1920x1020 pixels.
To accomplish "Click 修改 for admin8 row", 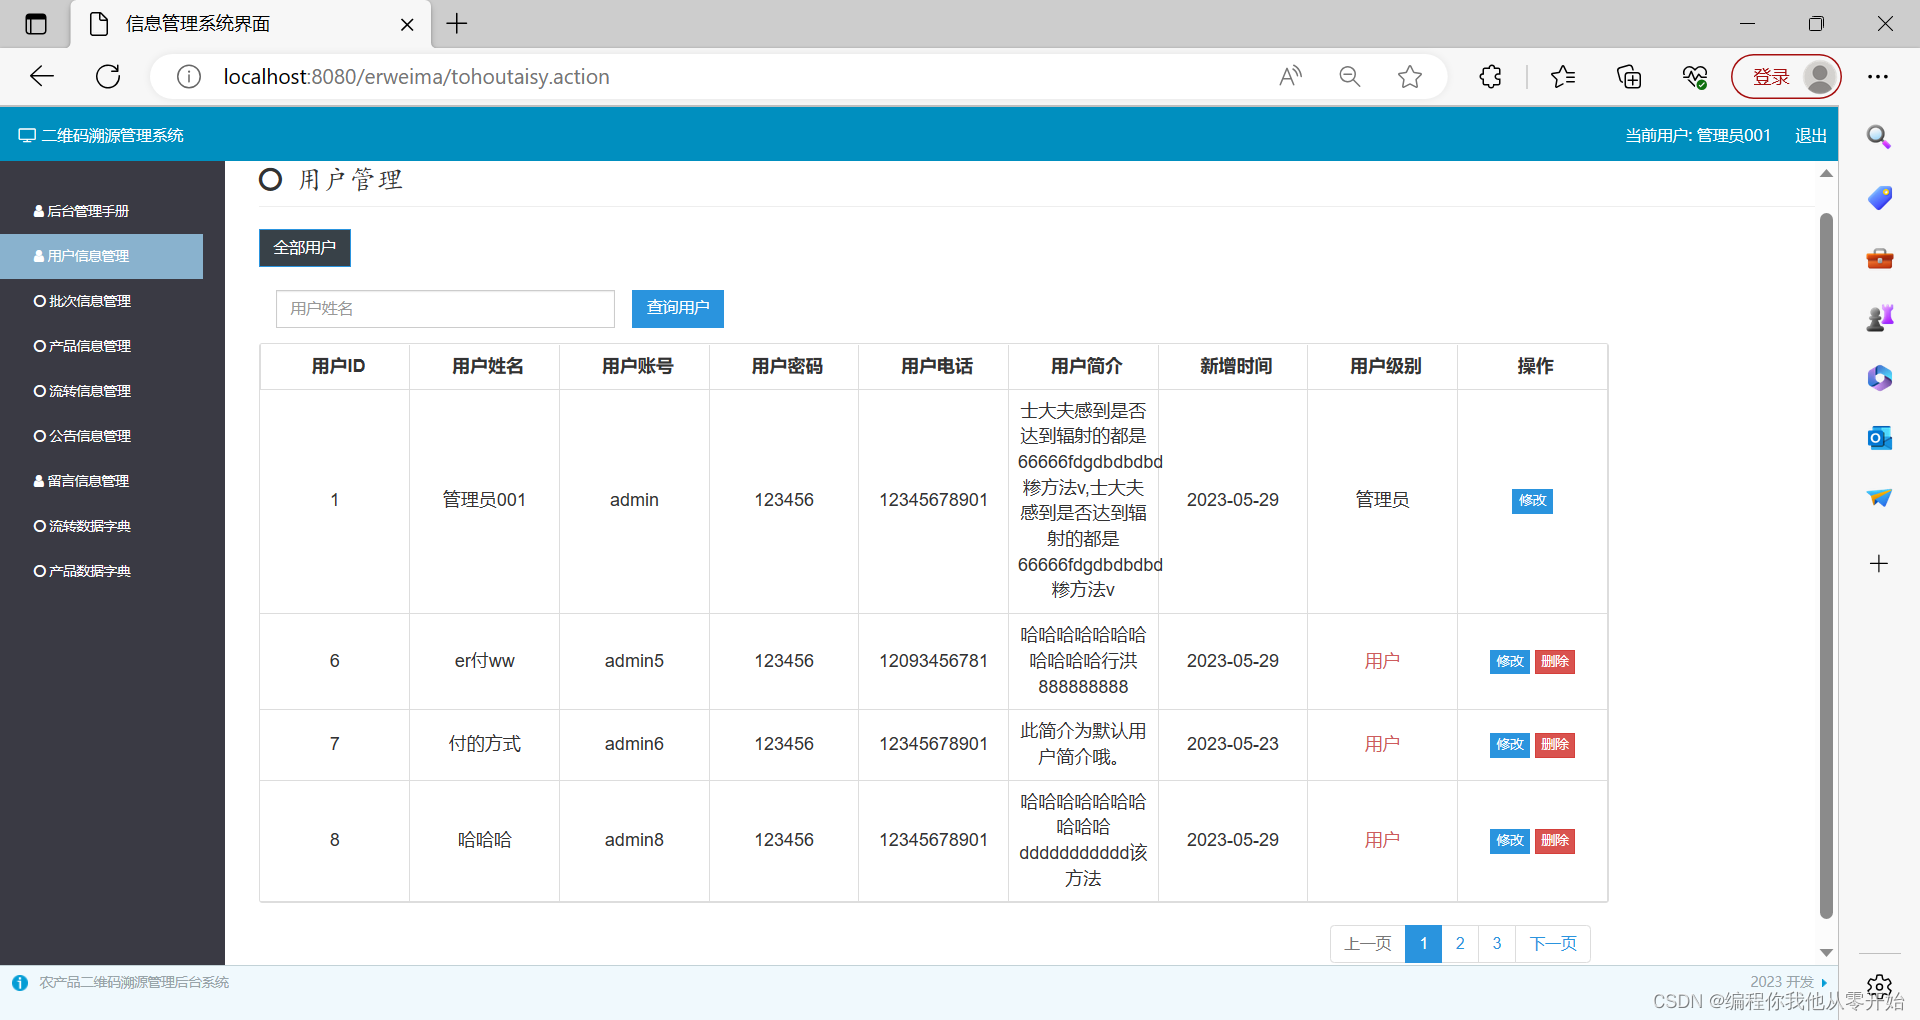I will tap(1510, 841).
